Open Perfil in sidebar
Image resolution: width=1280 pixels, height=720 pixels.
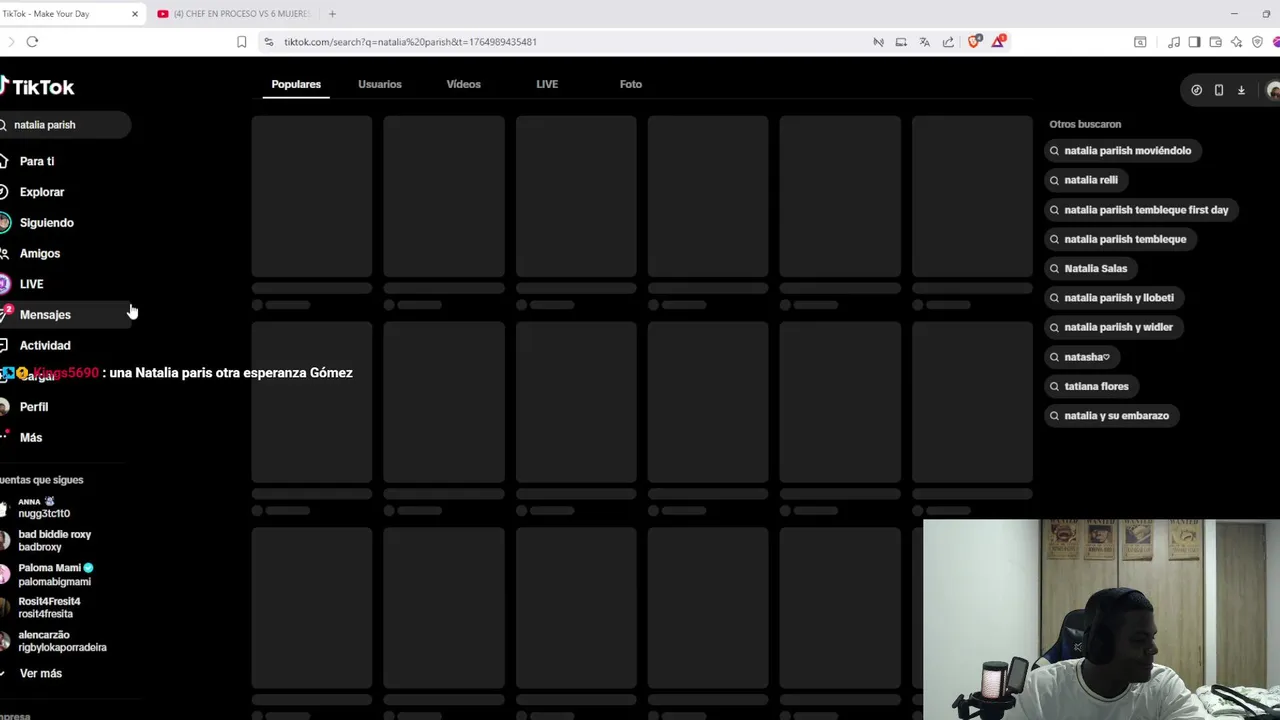pos(34,407)
